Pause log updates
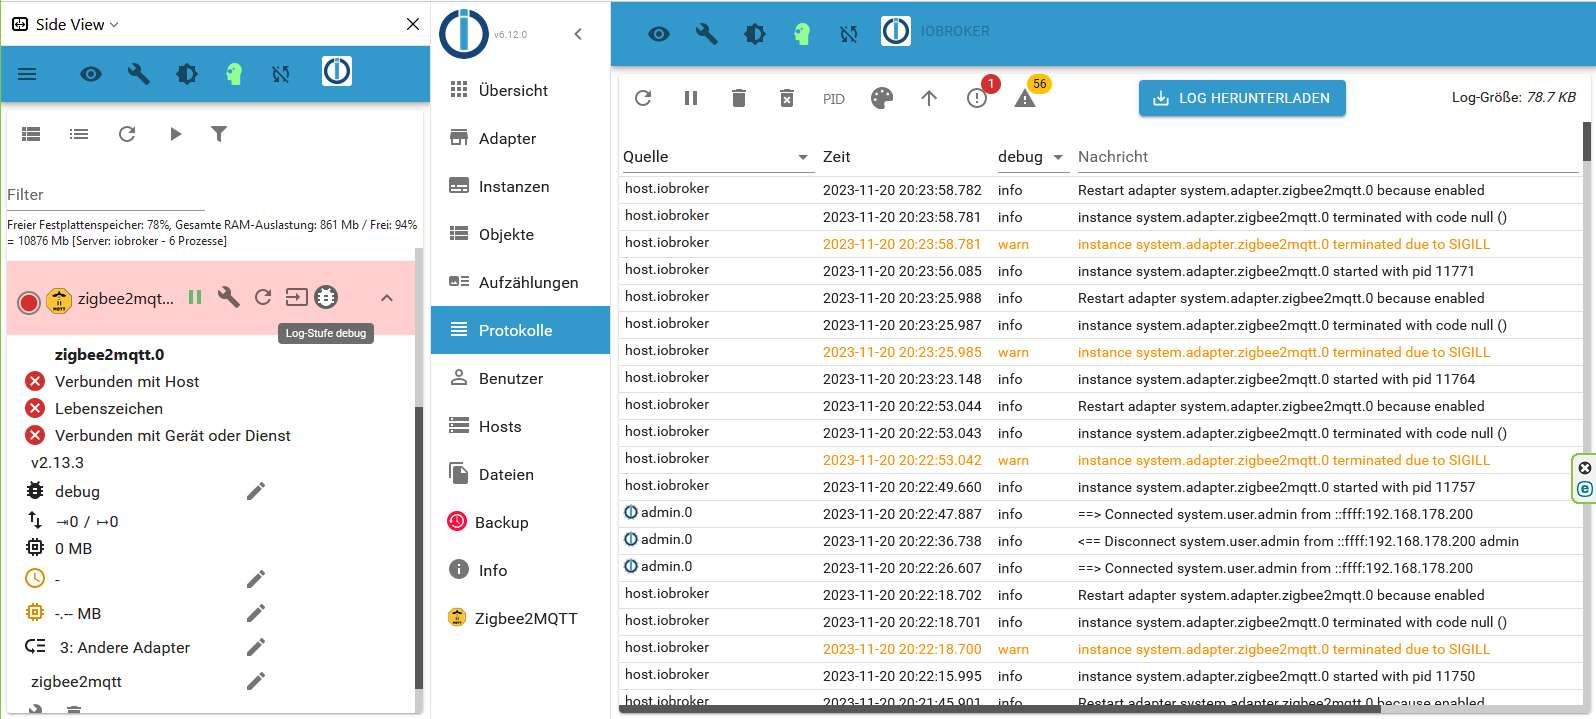The image size is (1596, 719). click(x=691, y=98)
